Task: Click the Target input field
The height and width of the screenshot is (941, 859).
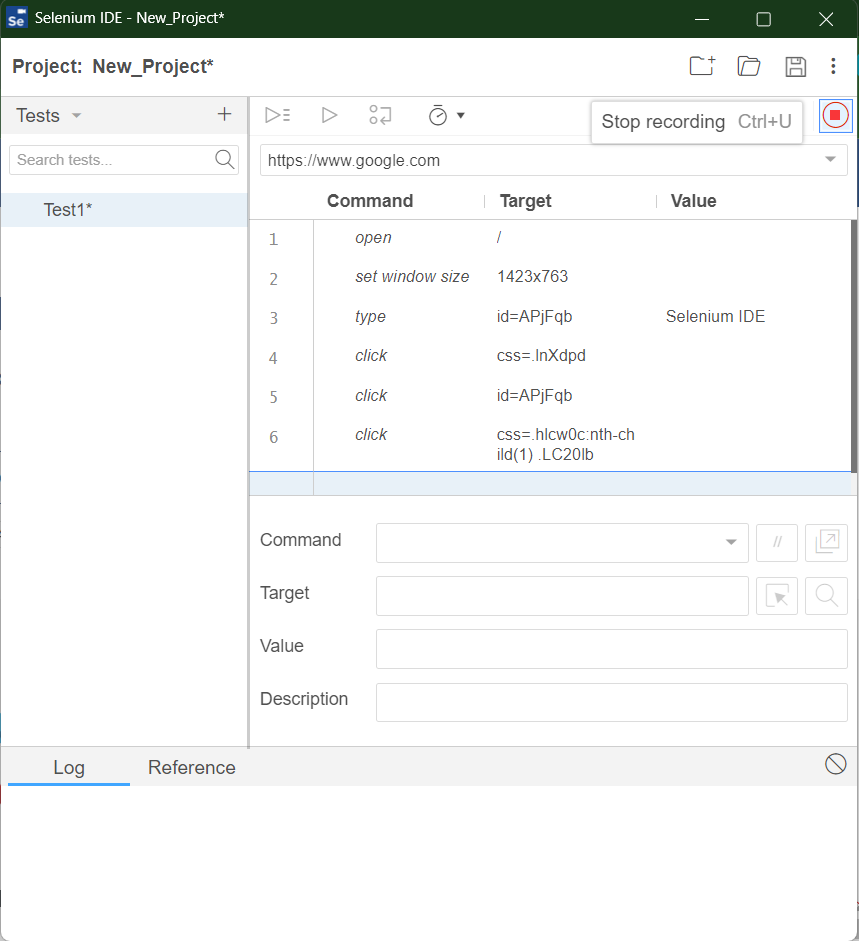Action: 562,596
